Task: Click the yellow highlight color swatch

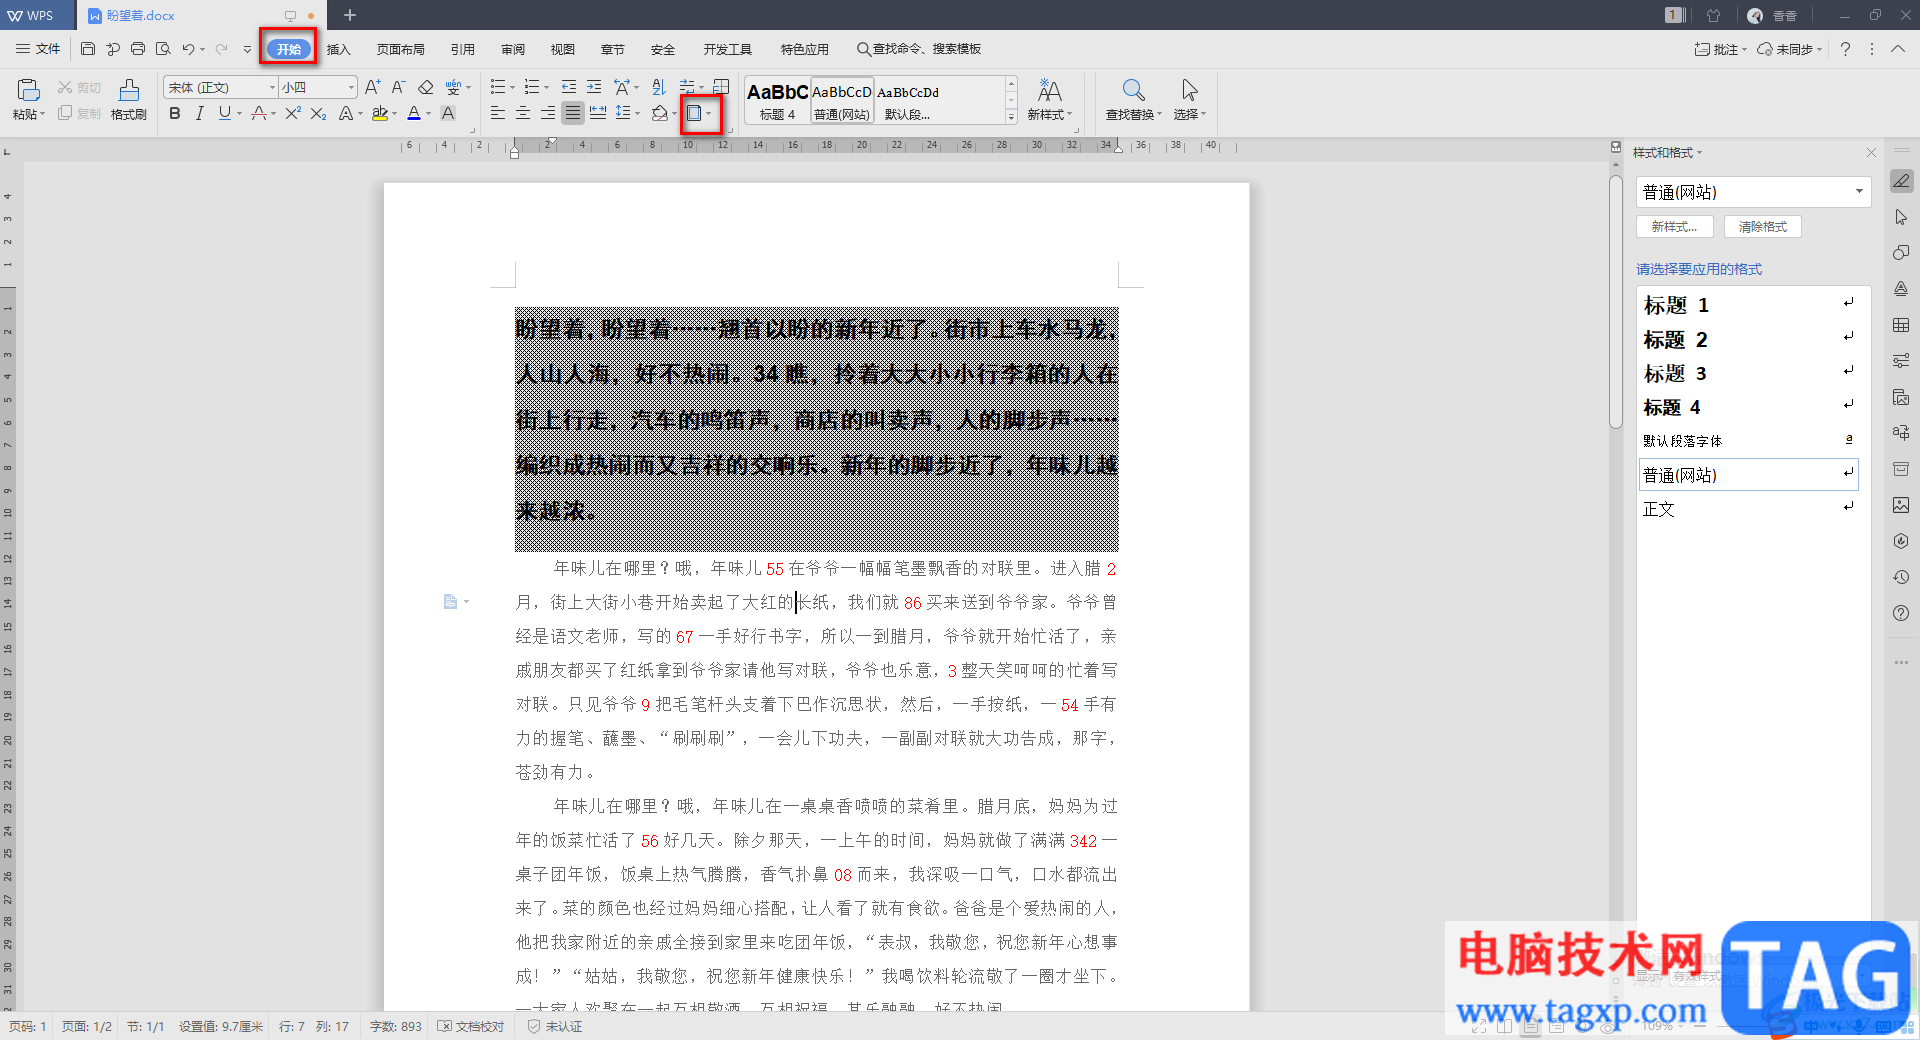Action: [x=380, y=114]
